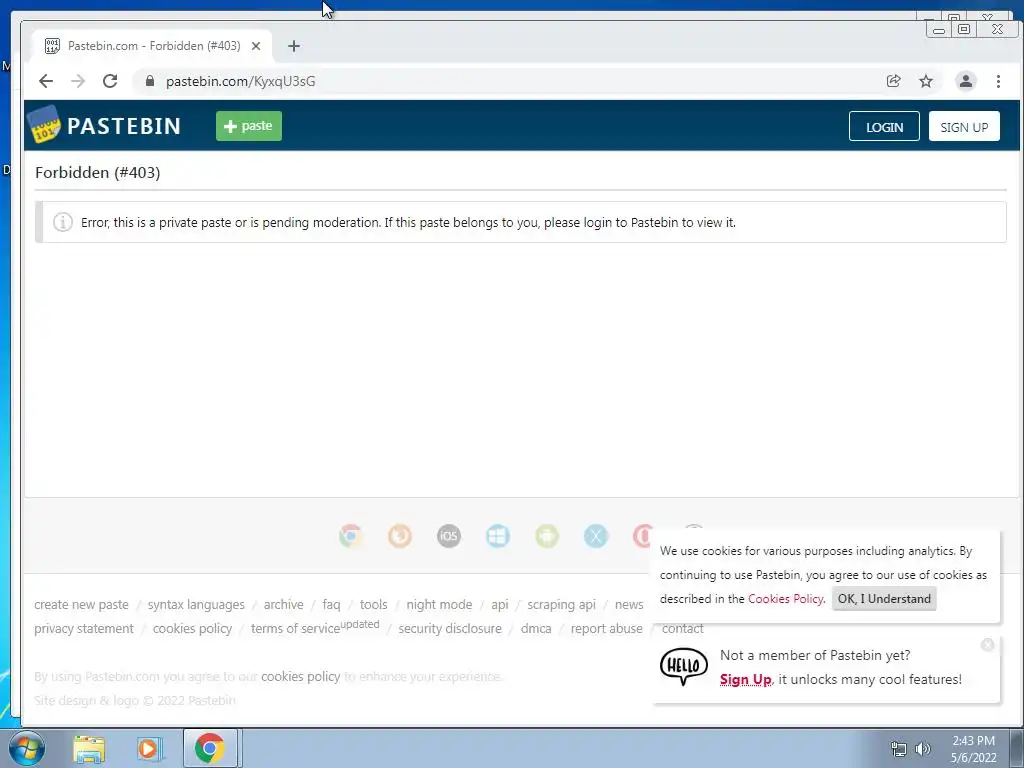Maximize the Chrome window

point(964,29)
